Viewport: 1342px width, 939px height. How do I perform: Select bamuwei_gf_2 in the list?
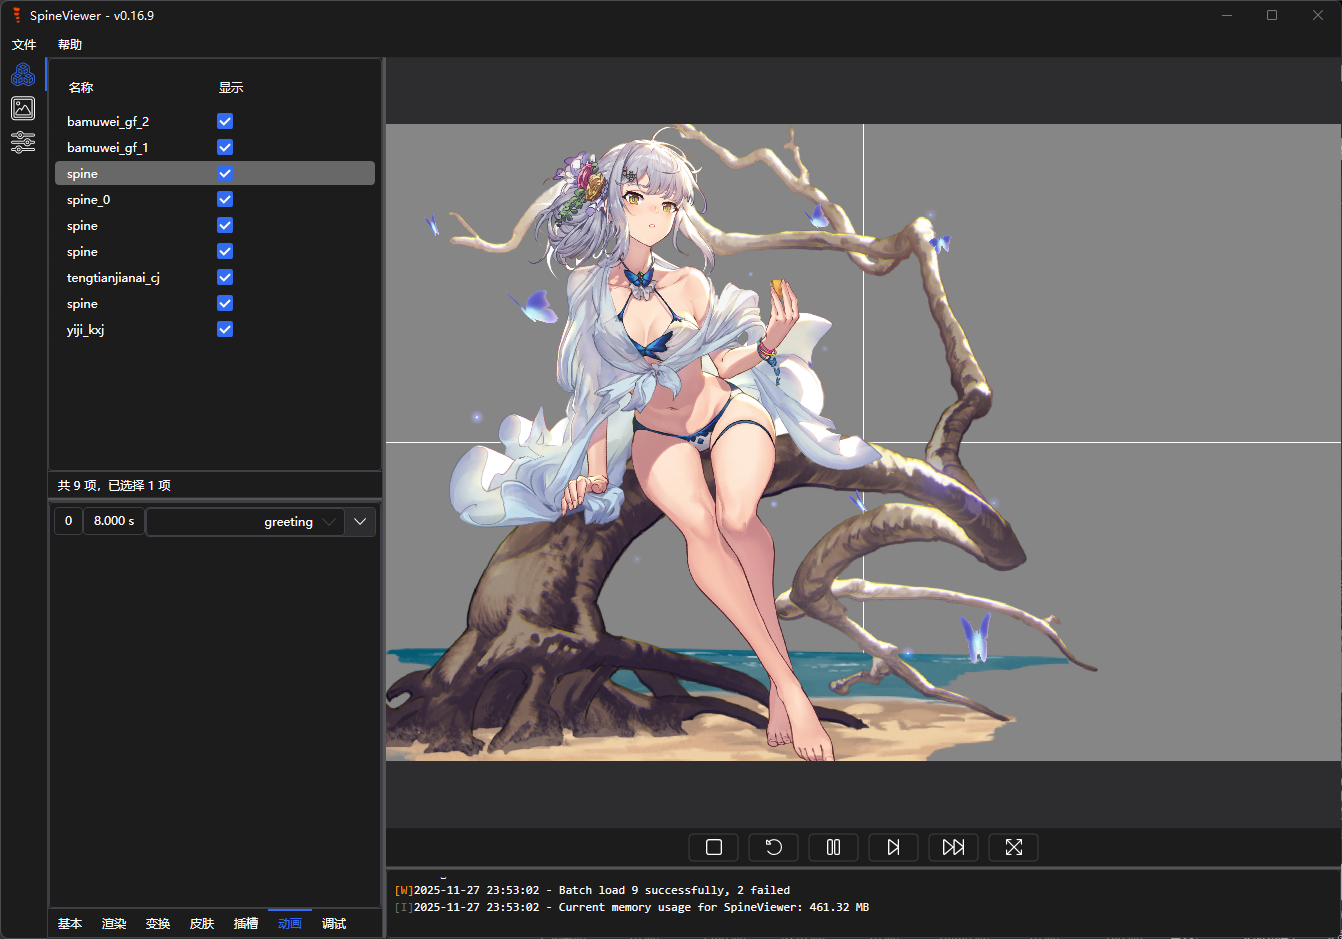click(215, 121)
